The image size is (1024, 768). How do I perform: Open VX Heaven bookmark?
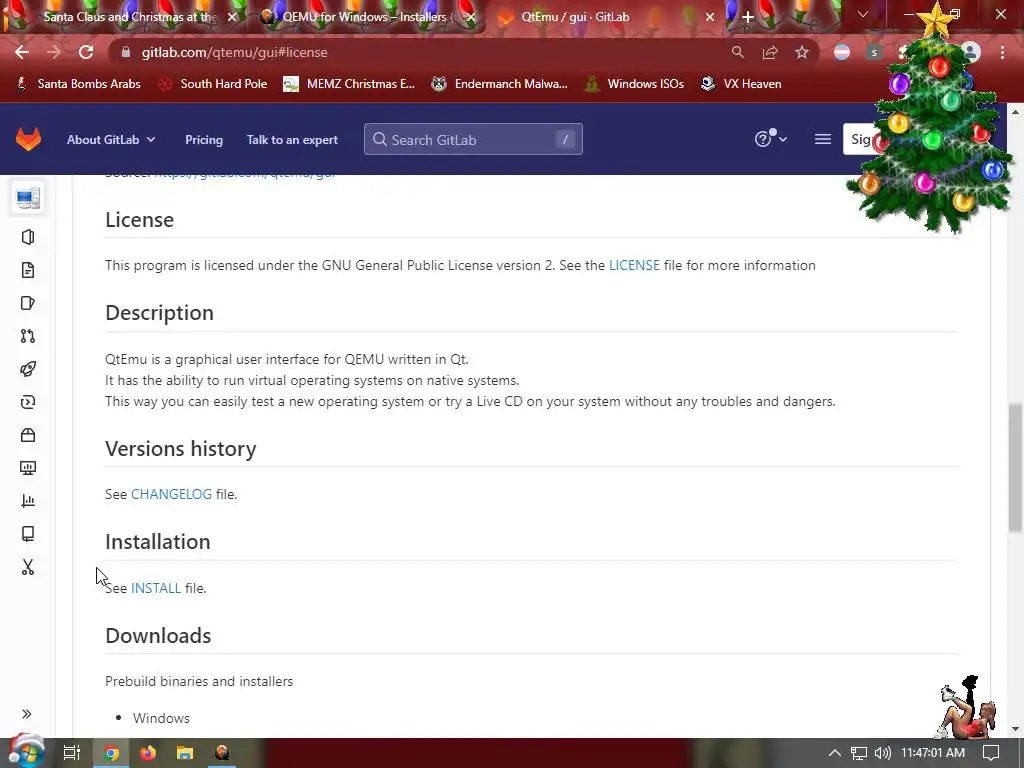(741, 84)
